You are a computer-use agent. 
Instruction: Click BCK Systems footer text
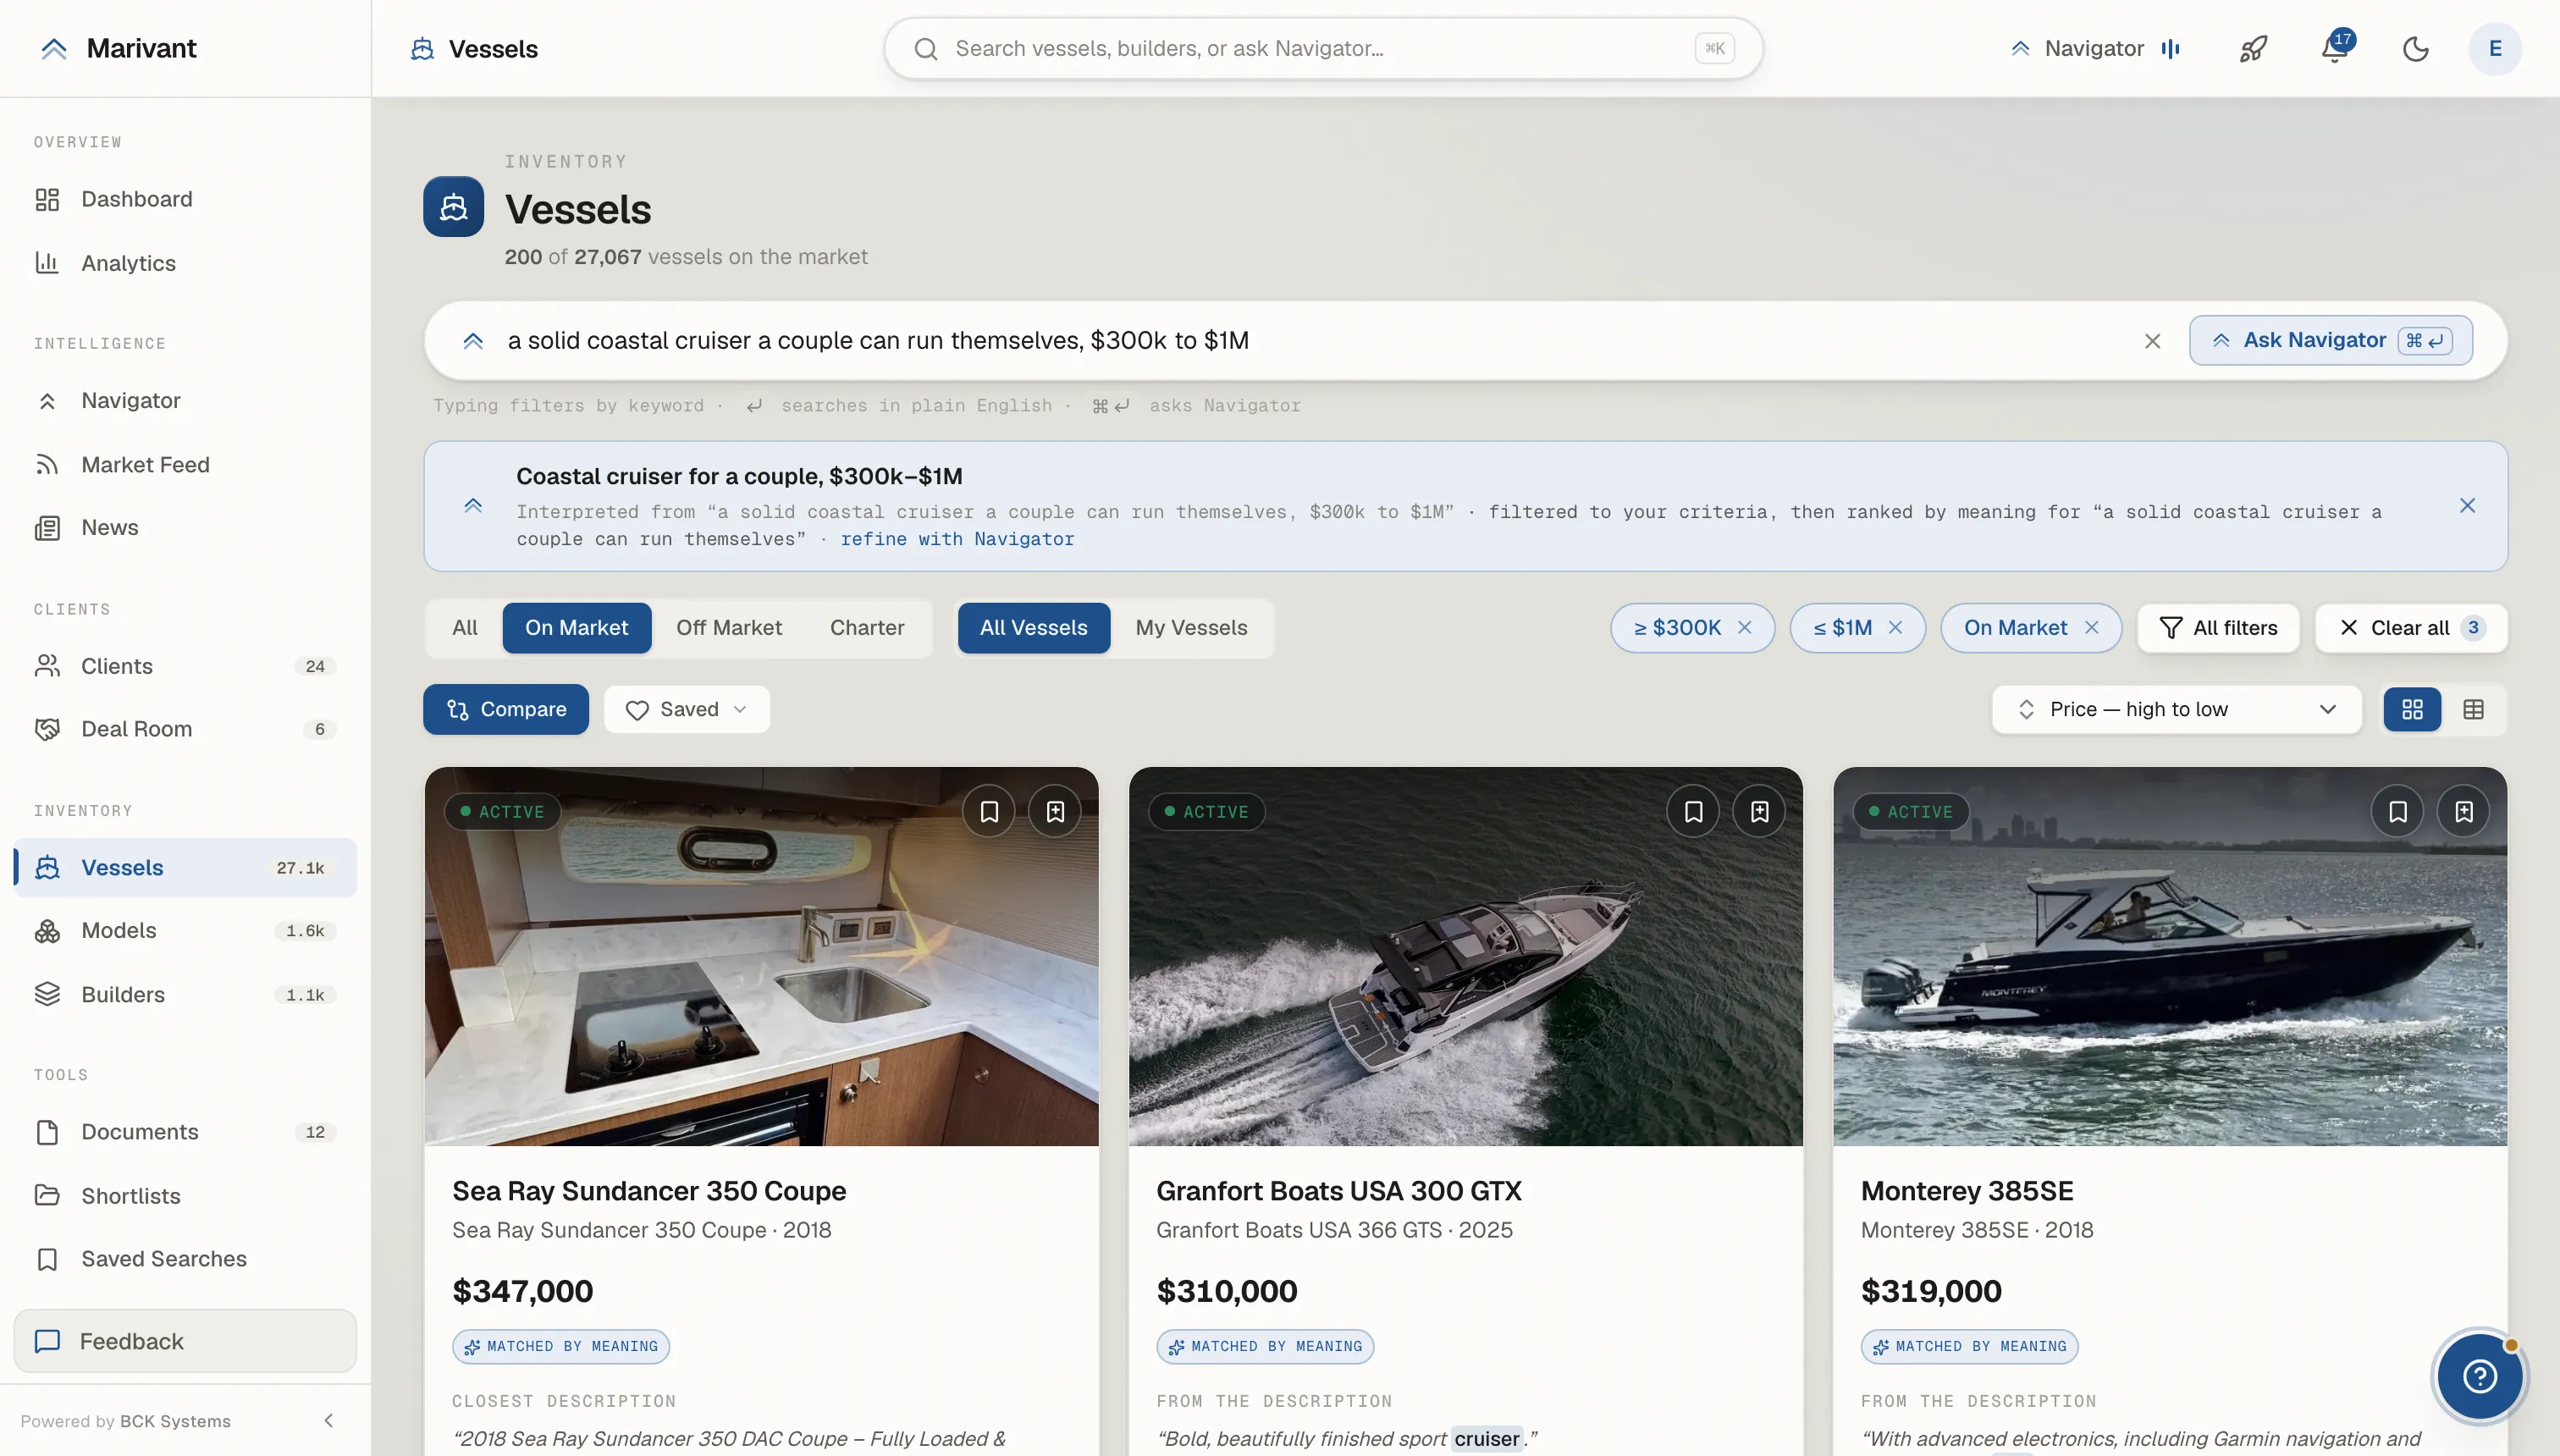pos(175,1421)
